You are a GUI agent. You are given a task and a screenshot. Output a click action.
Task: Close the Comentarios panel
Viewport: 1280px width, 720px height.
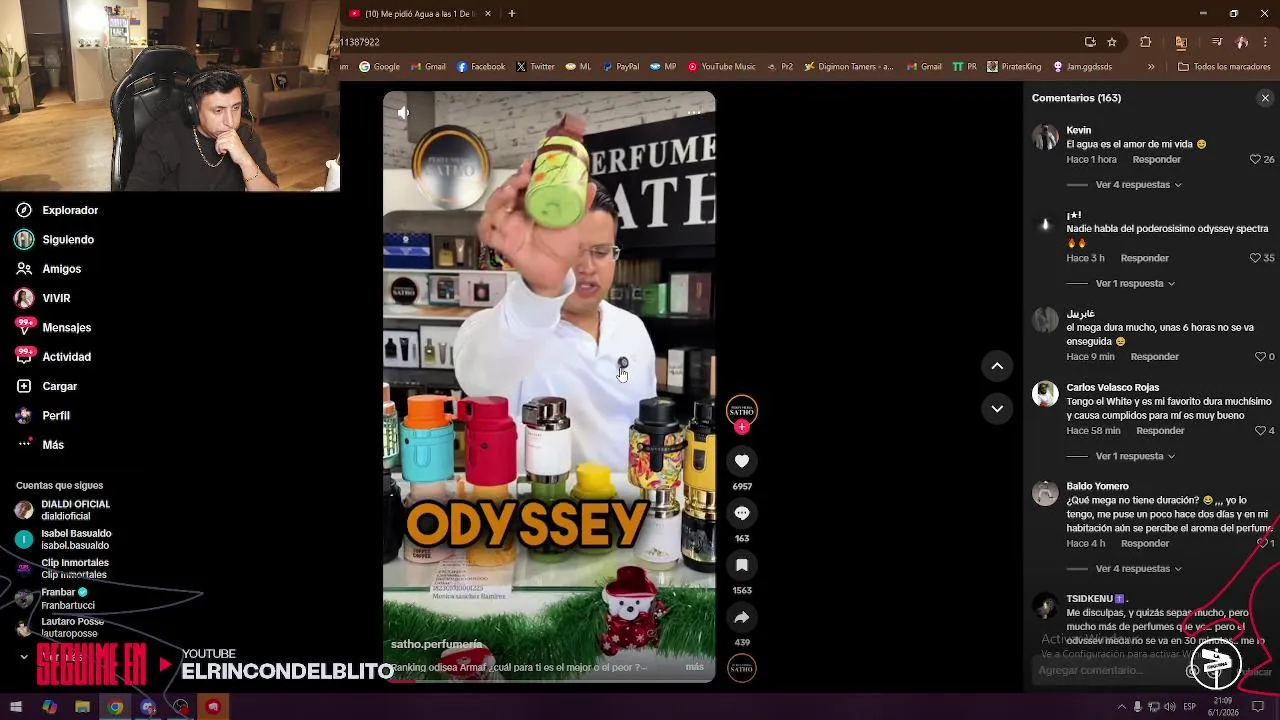[1265, 98]
